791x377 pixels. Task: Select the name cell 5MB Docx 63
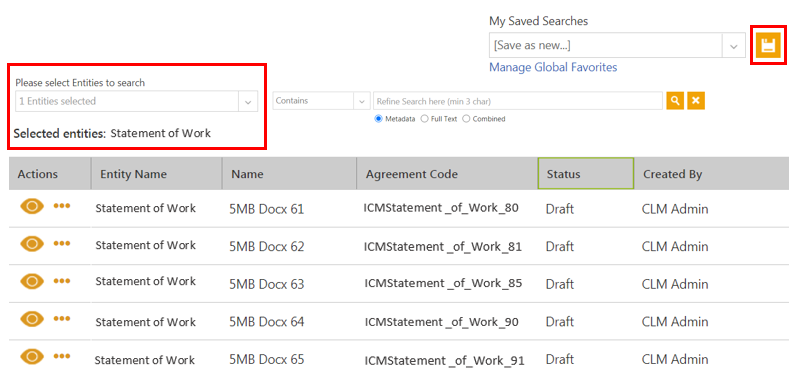[267, 284]
